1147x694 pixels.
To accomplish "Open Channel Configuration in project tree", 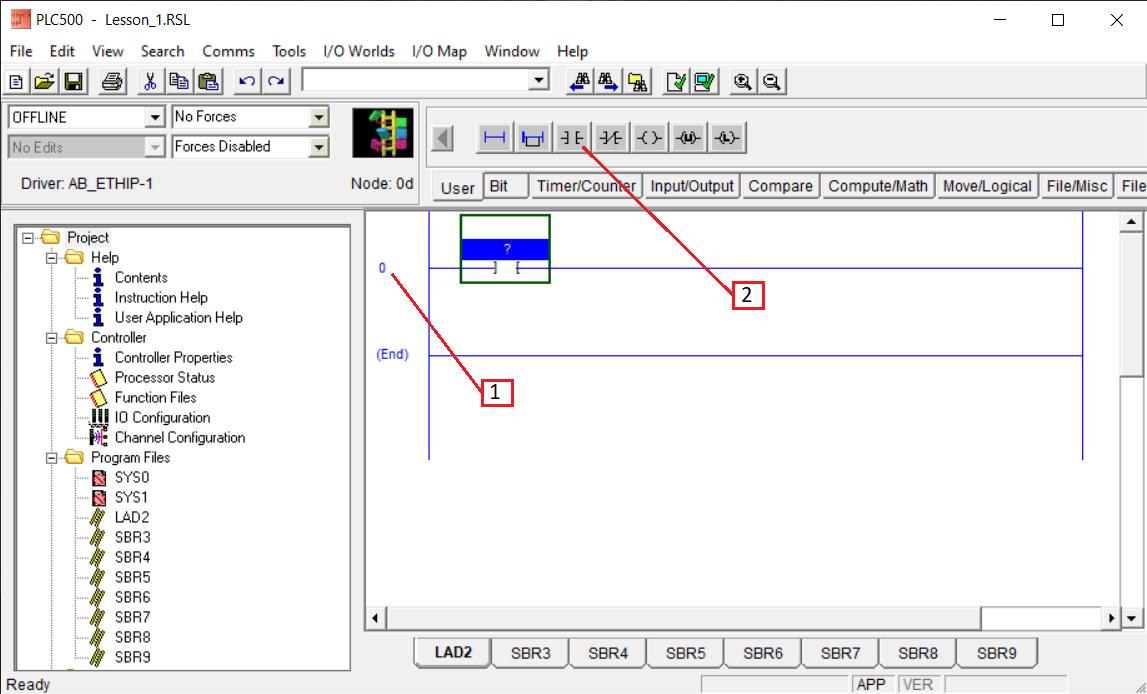I will point(180,437).
